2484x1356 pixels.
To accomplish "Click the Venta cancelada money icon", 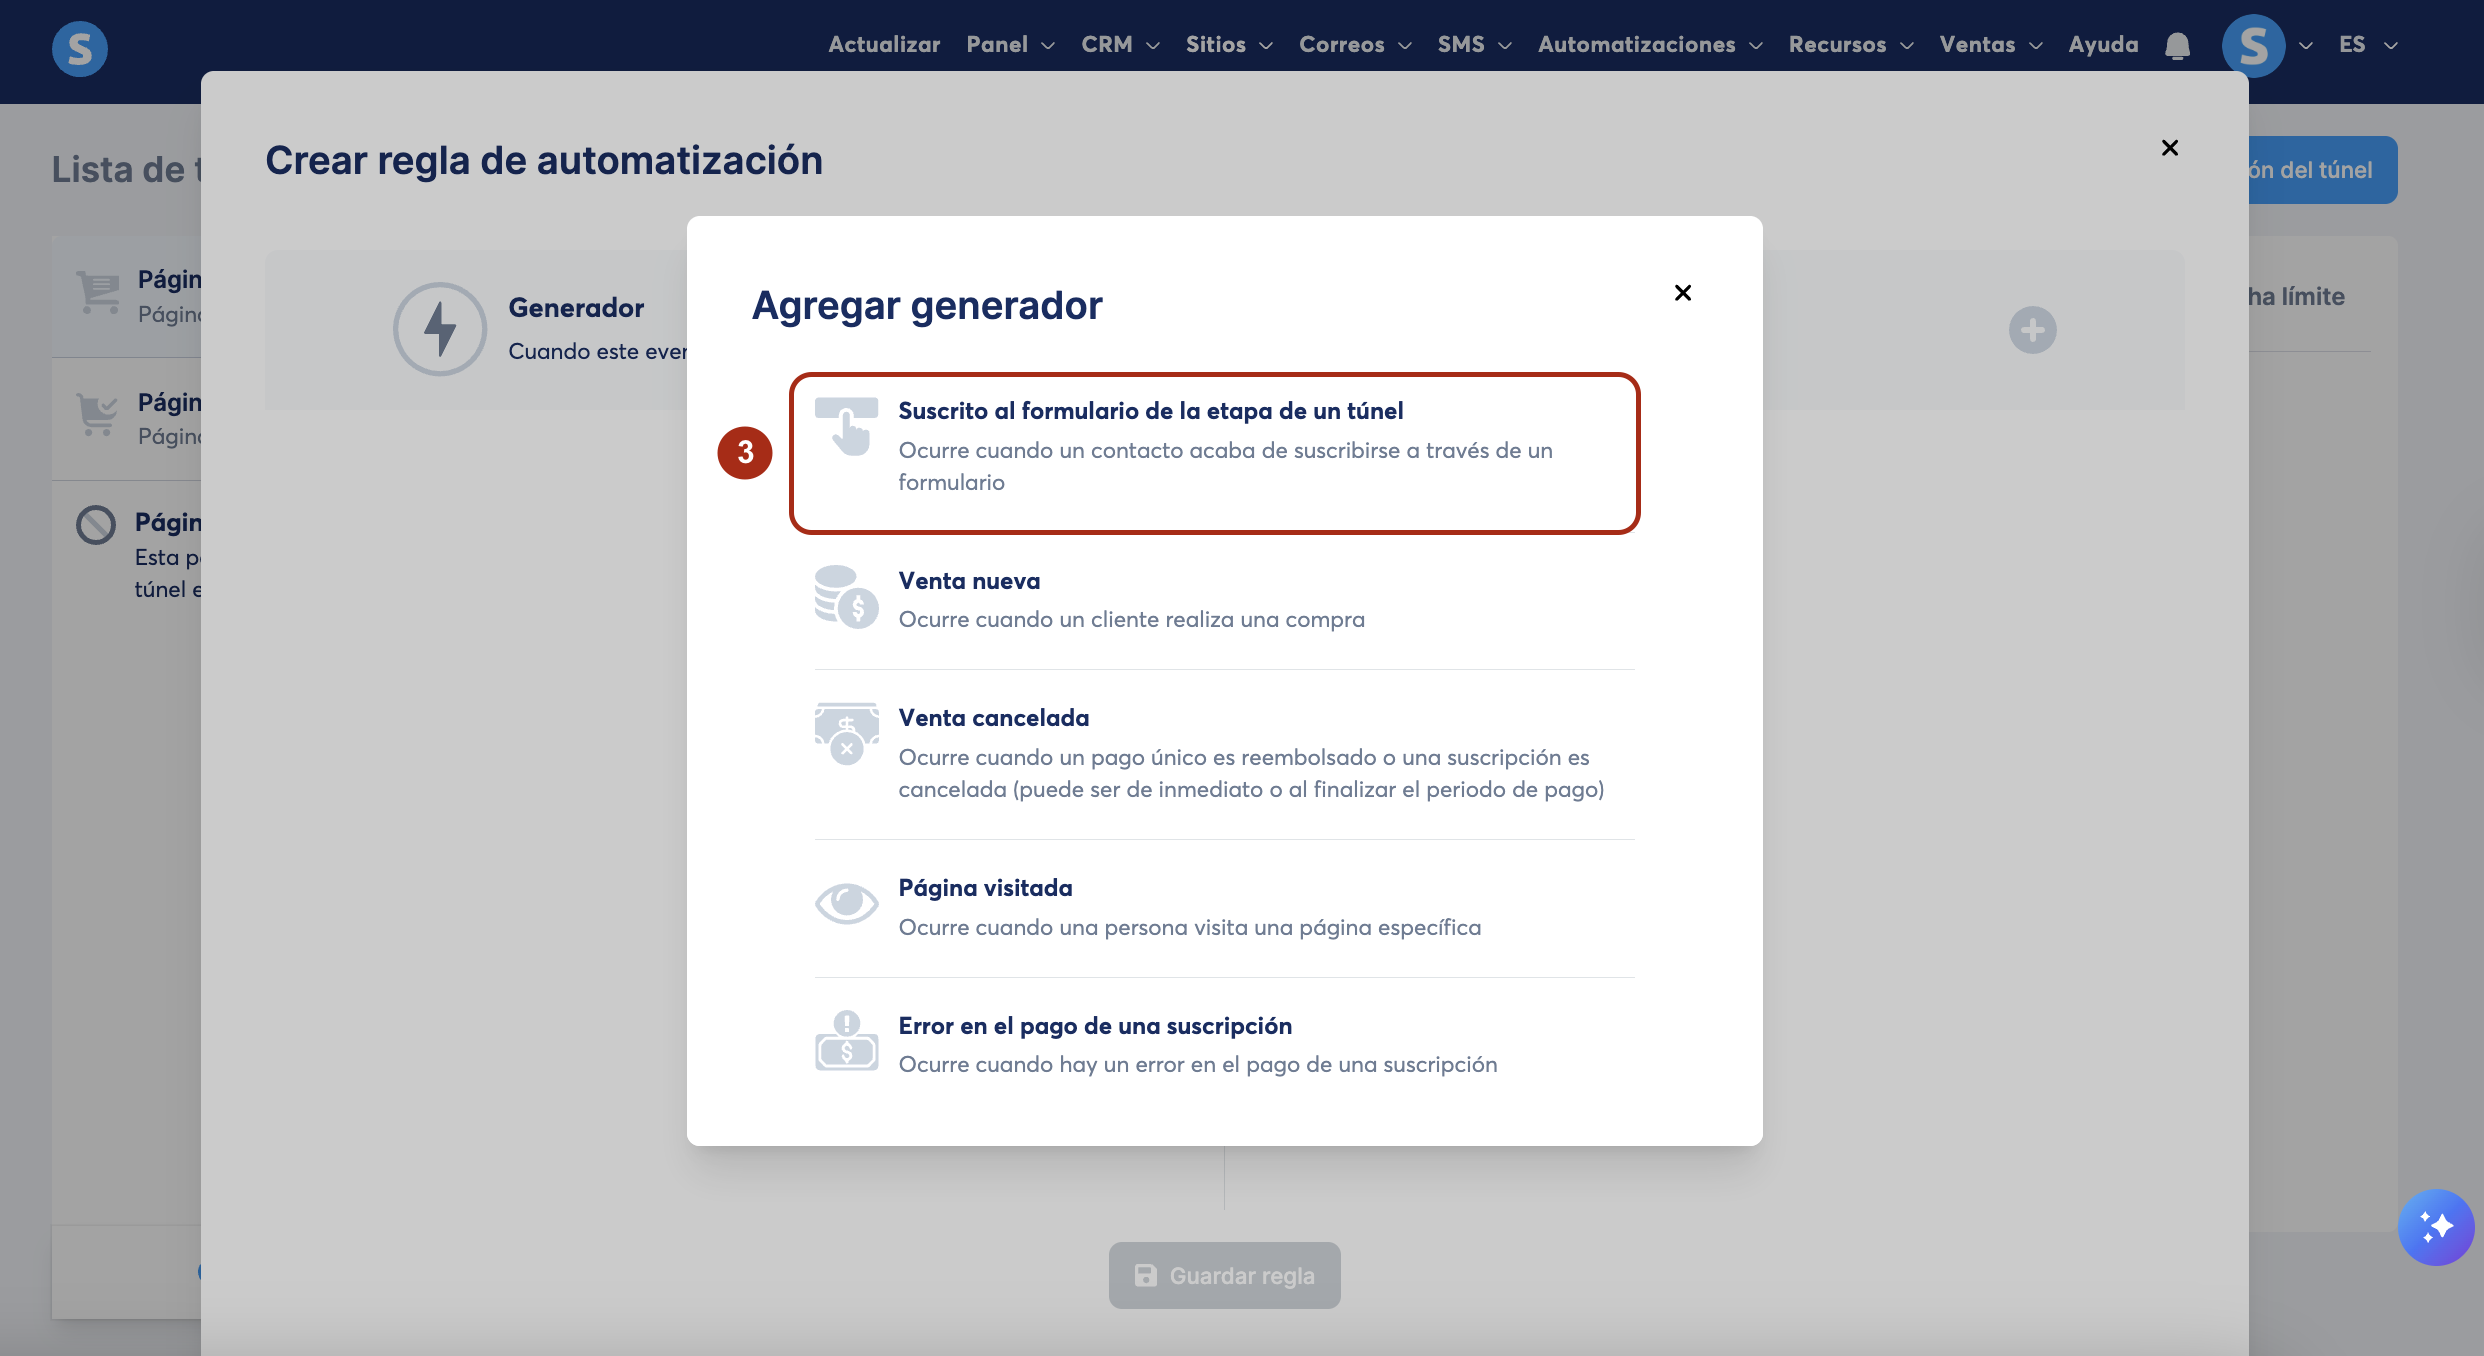I will 846,735.
